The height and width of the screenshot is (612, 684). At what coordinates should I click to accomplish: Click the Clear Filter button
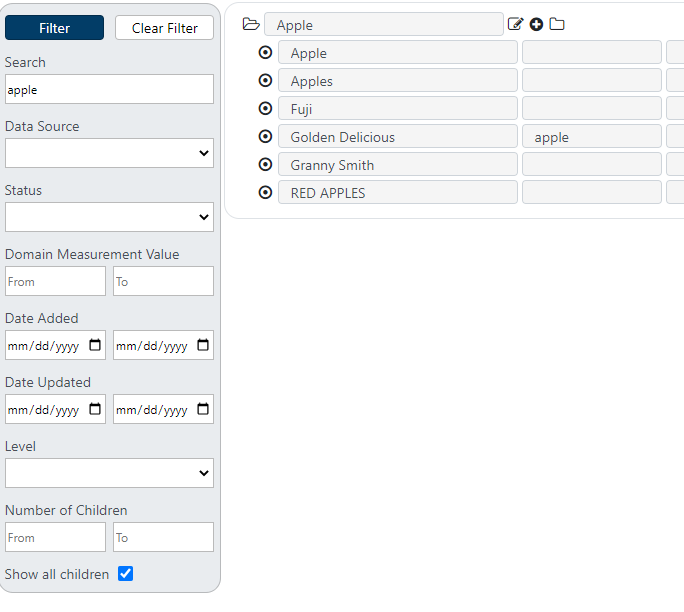click(x=164, y=28)
